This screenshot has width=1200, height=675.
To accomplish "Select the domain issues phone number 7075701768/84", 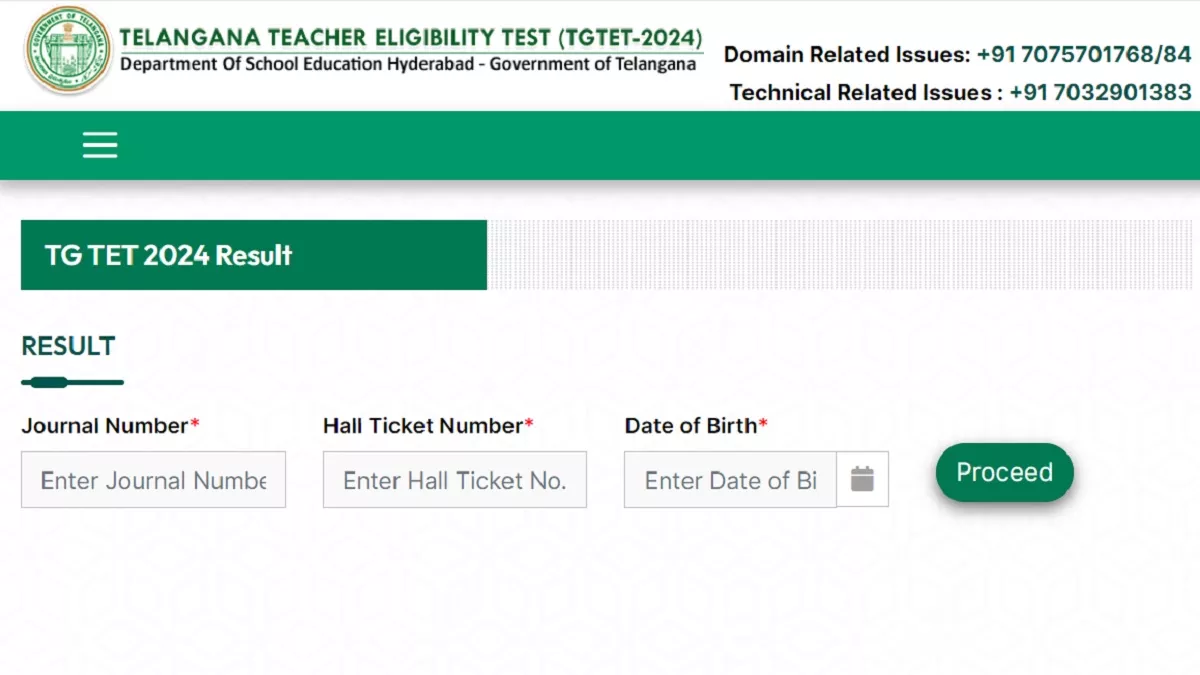I will (1084, 54).
